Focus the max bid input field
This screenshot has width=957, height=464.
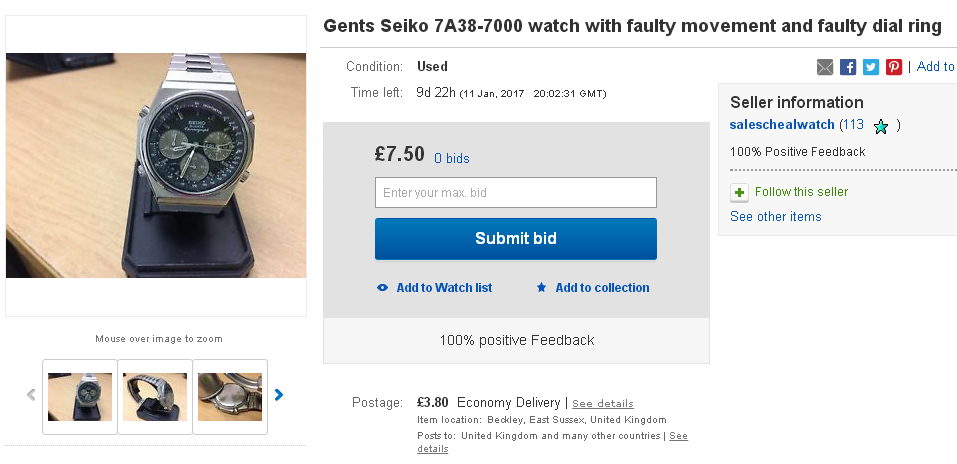pos(515,192)
